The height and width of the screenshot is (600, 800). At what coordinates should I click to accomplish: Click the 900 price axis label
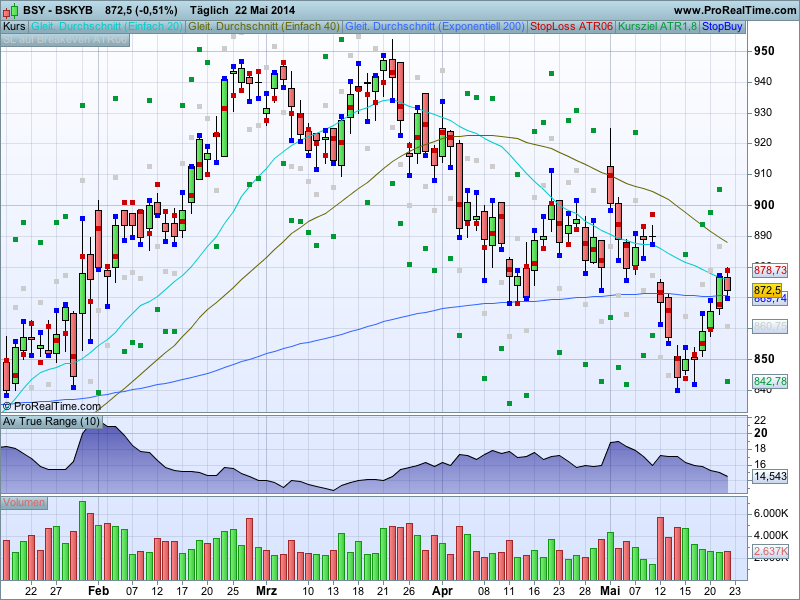point(764,205)
